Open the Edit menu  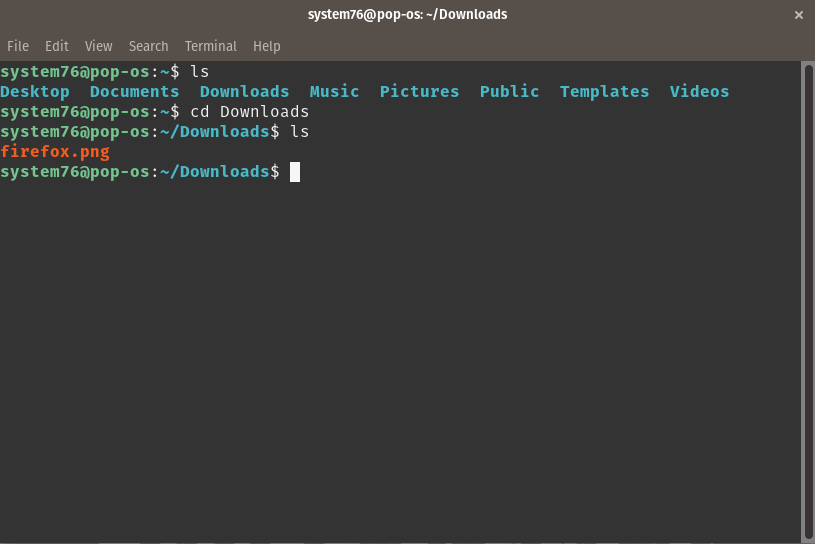coord(57,46)
